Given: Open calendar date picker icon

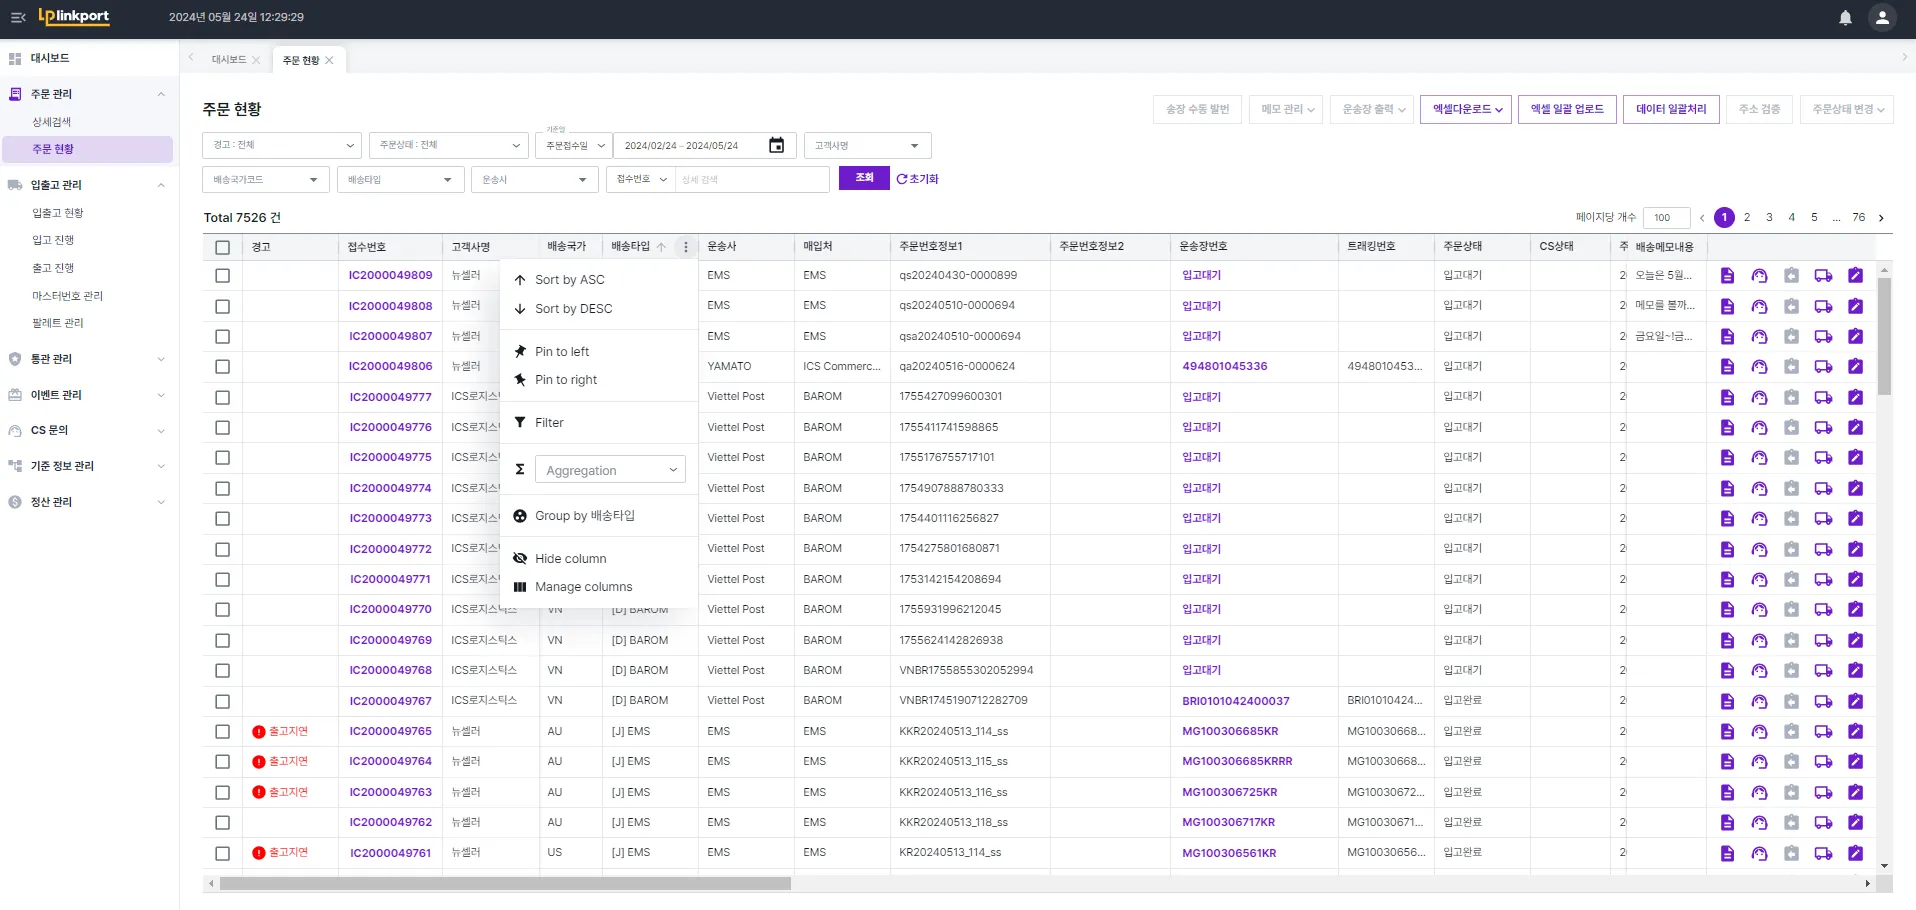Looking at the screenshot, I should tap(776, 146).
